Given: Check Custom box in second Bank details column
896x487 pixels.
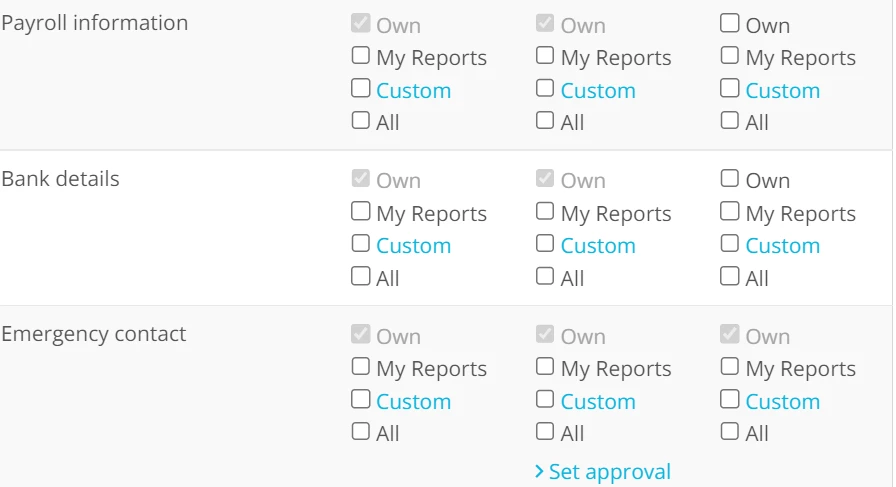Looking at the screenshot, I should coord(545,244).
